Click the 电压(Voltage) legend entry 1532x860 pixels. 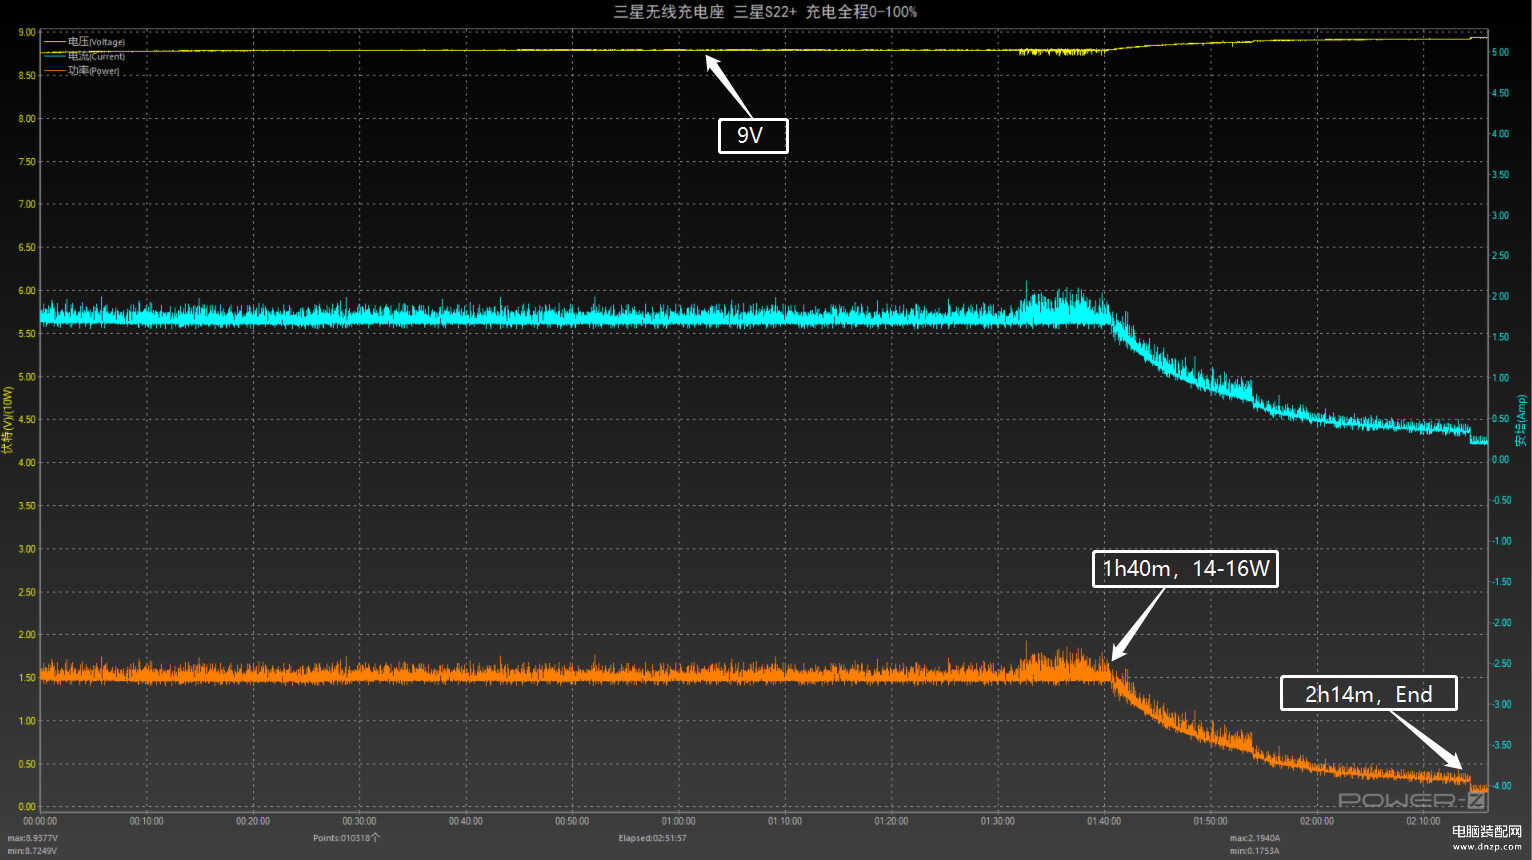click(x=84, y=42)
